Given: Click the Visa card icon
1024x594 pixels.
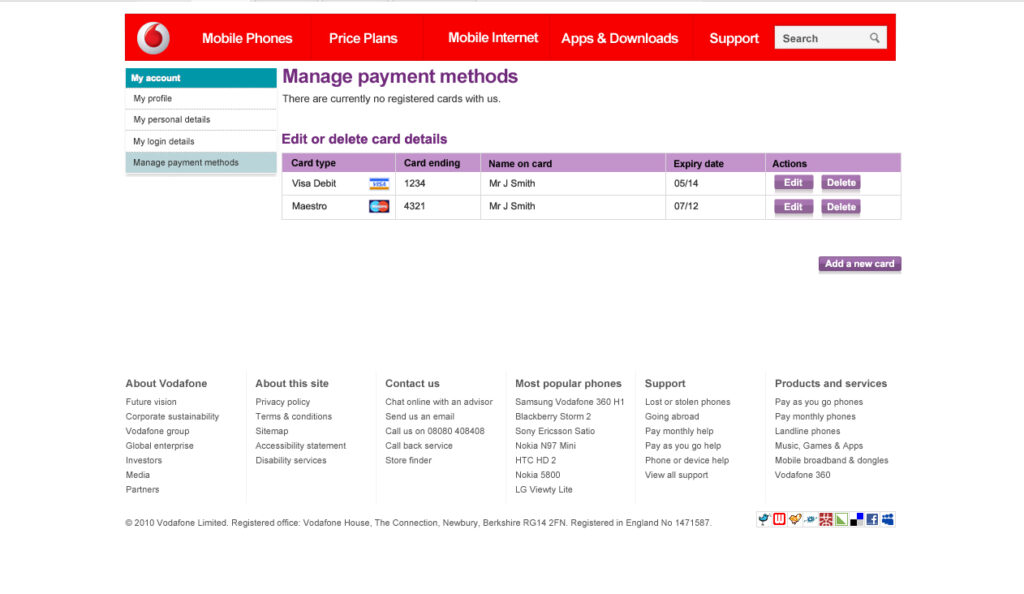Looking at the screenshot, I should pos(380,183).
